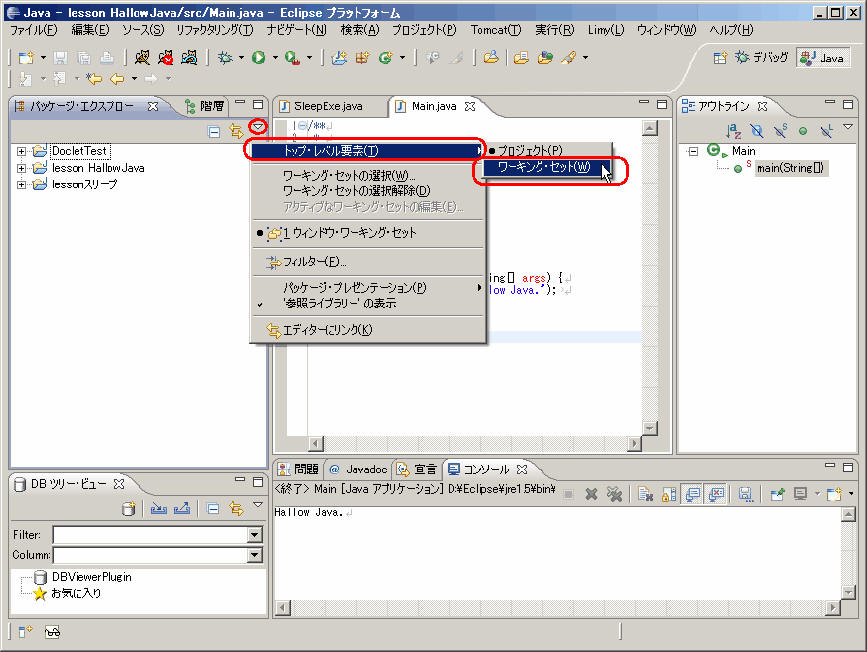Switch to the デバッグ perspective button
This screenshot has height=652, width=867.
click(x=762, y=58)
